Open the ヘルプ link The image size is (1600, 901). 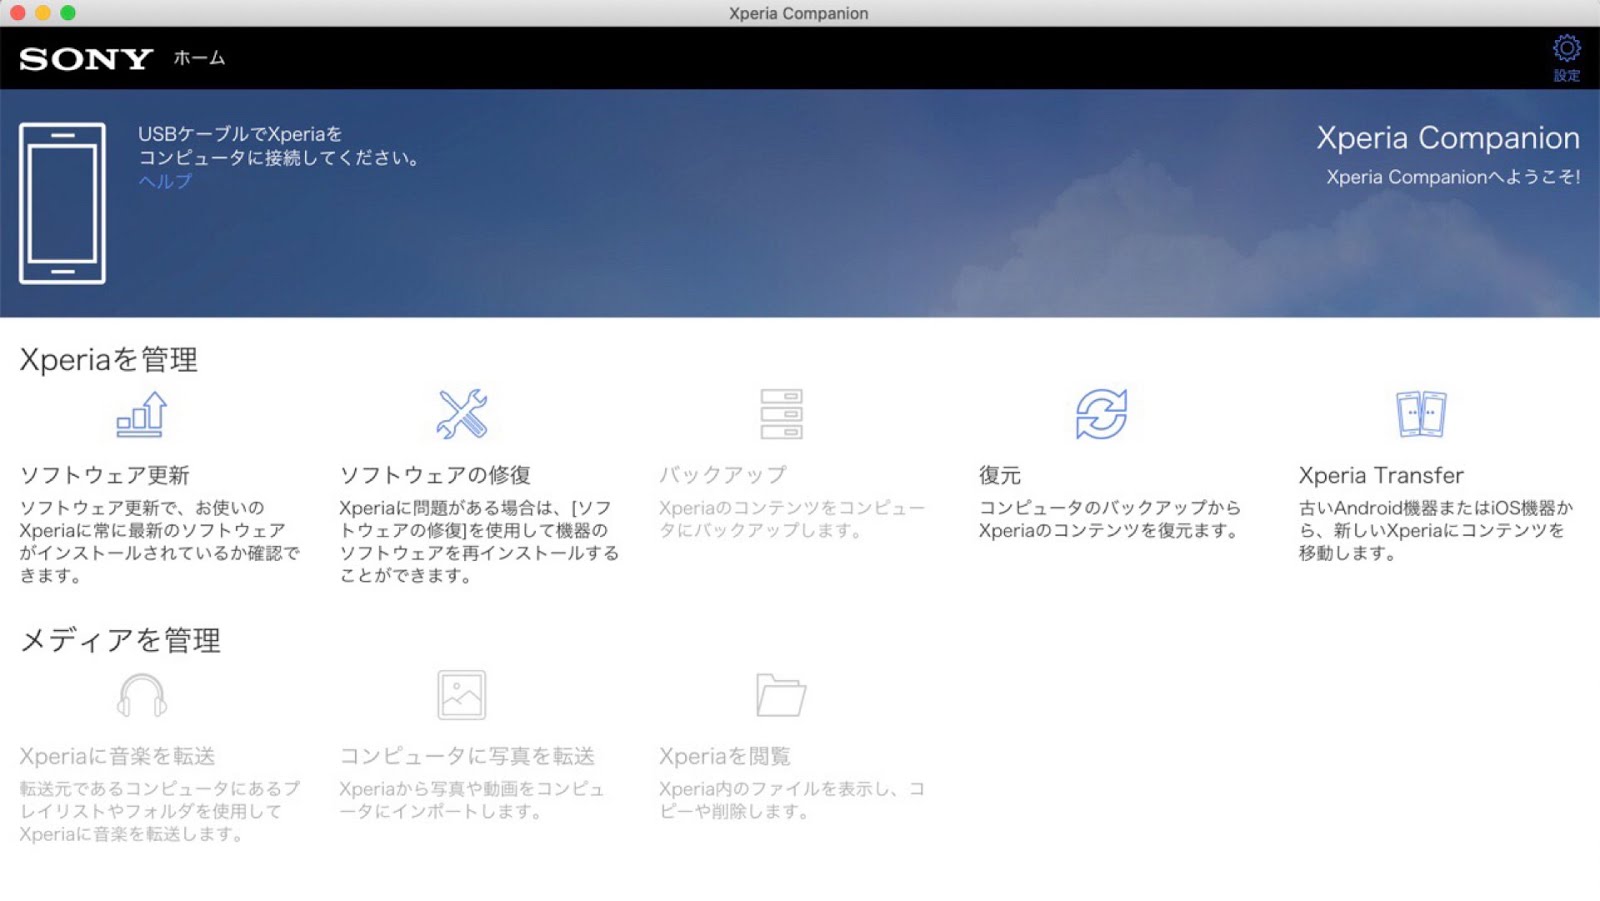point(165,181)
